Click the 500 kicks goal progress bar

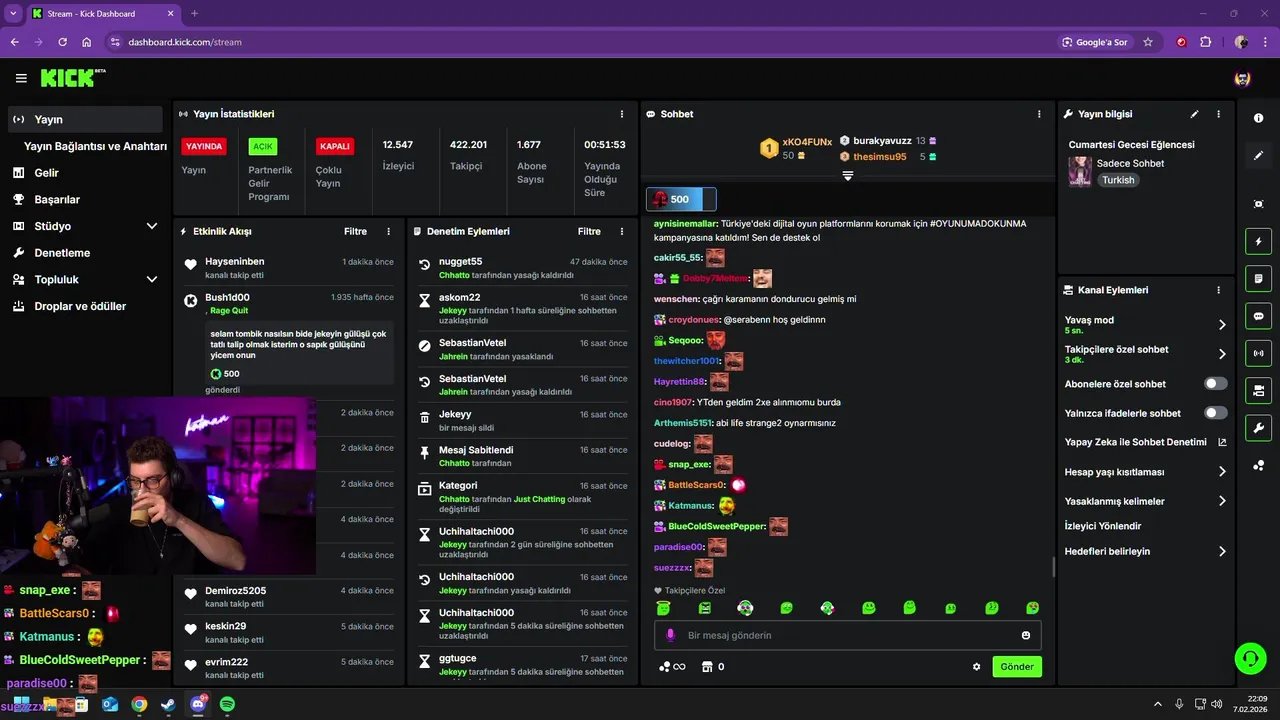(681, 199)
